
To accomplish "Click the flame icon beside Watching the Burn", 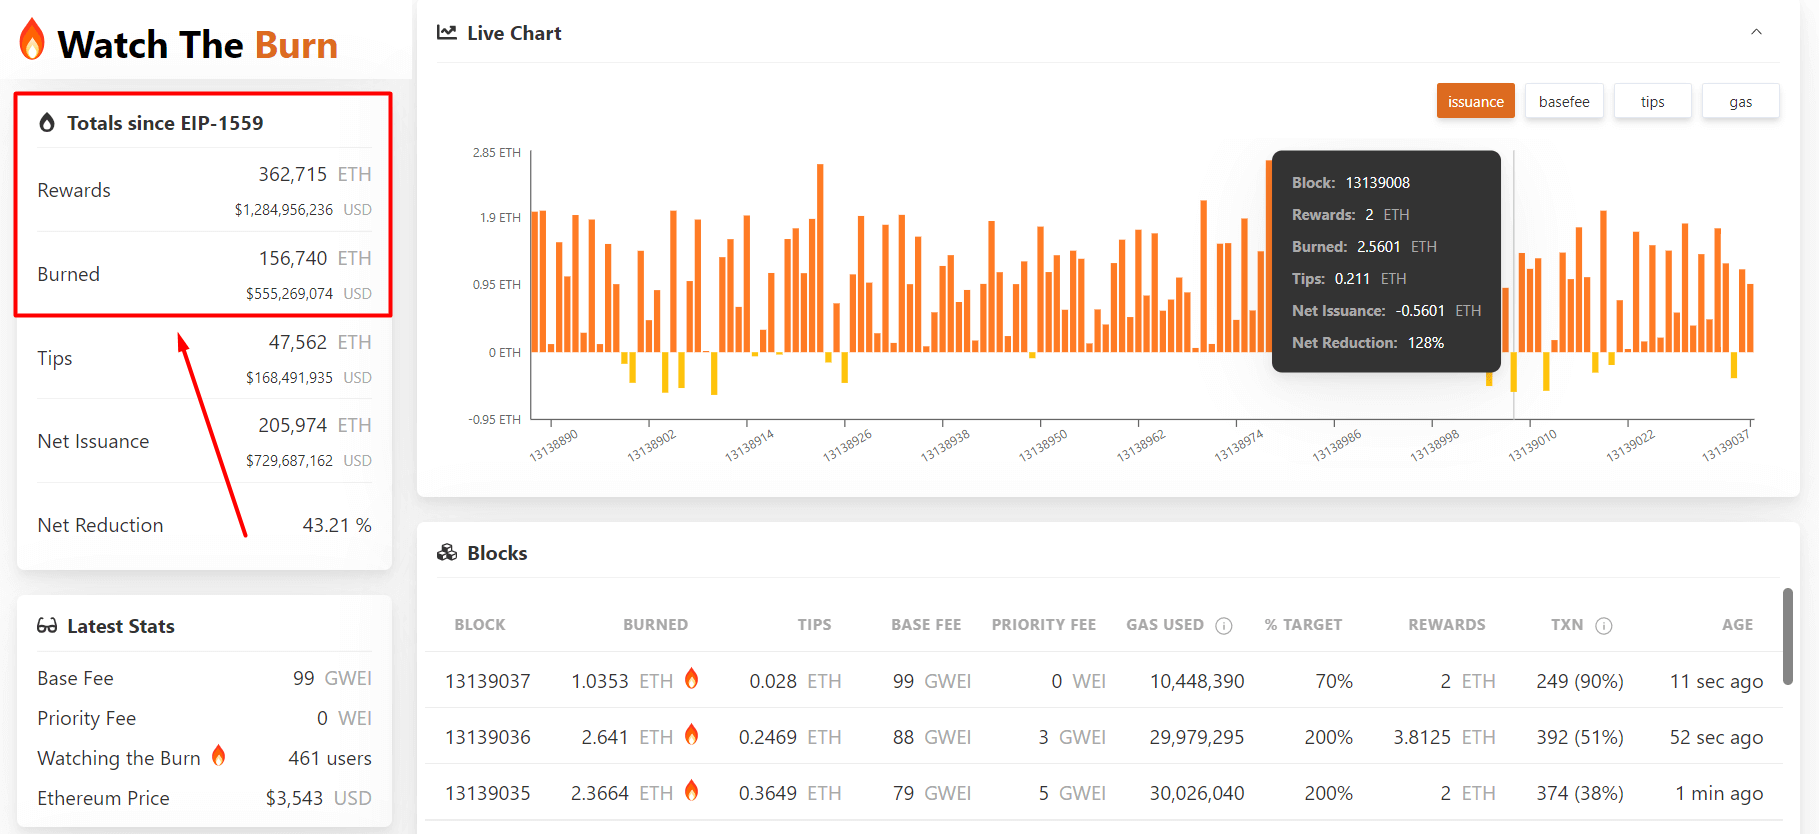I will coord(218,756).
